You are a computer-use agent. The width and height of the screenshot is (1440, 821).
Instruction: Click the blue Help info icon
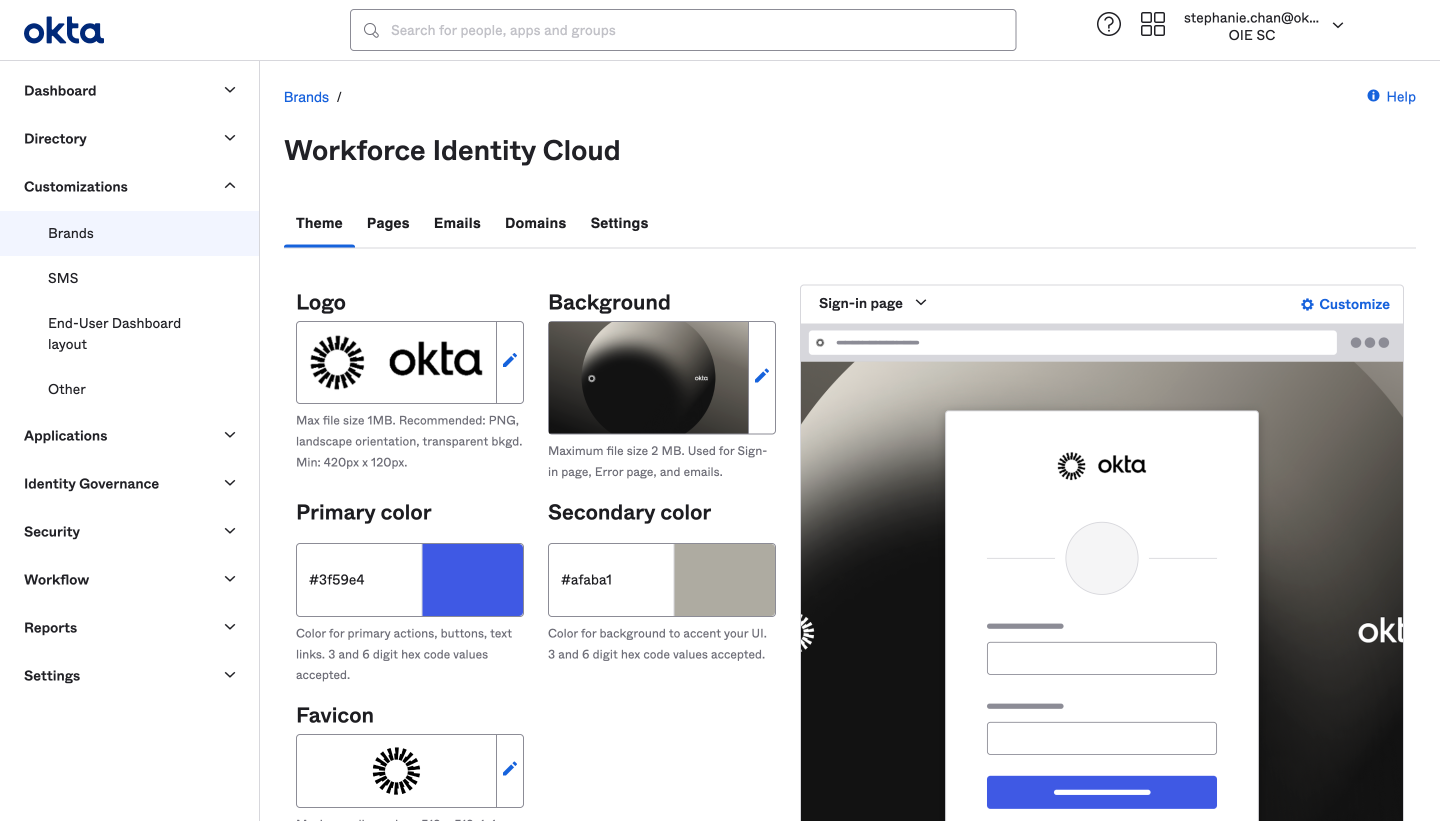coord(1373,96)
